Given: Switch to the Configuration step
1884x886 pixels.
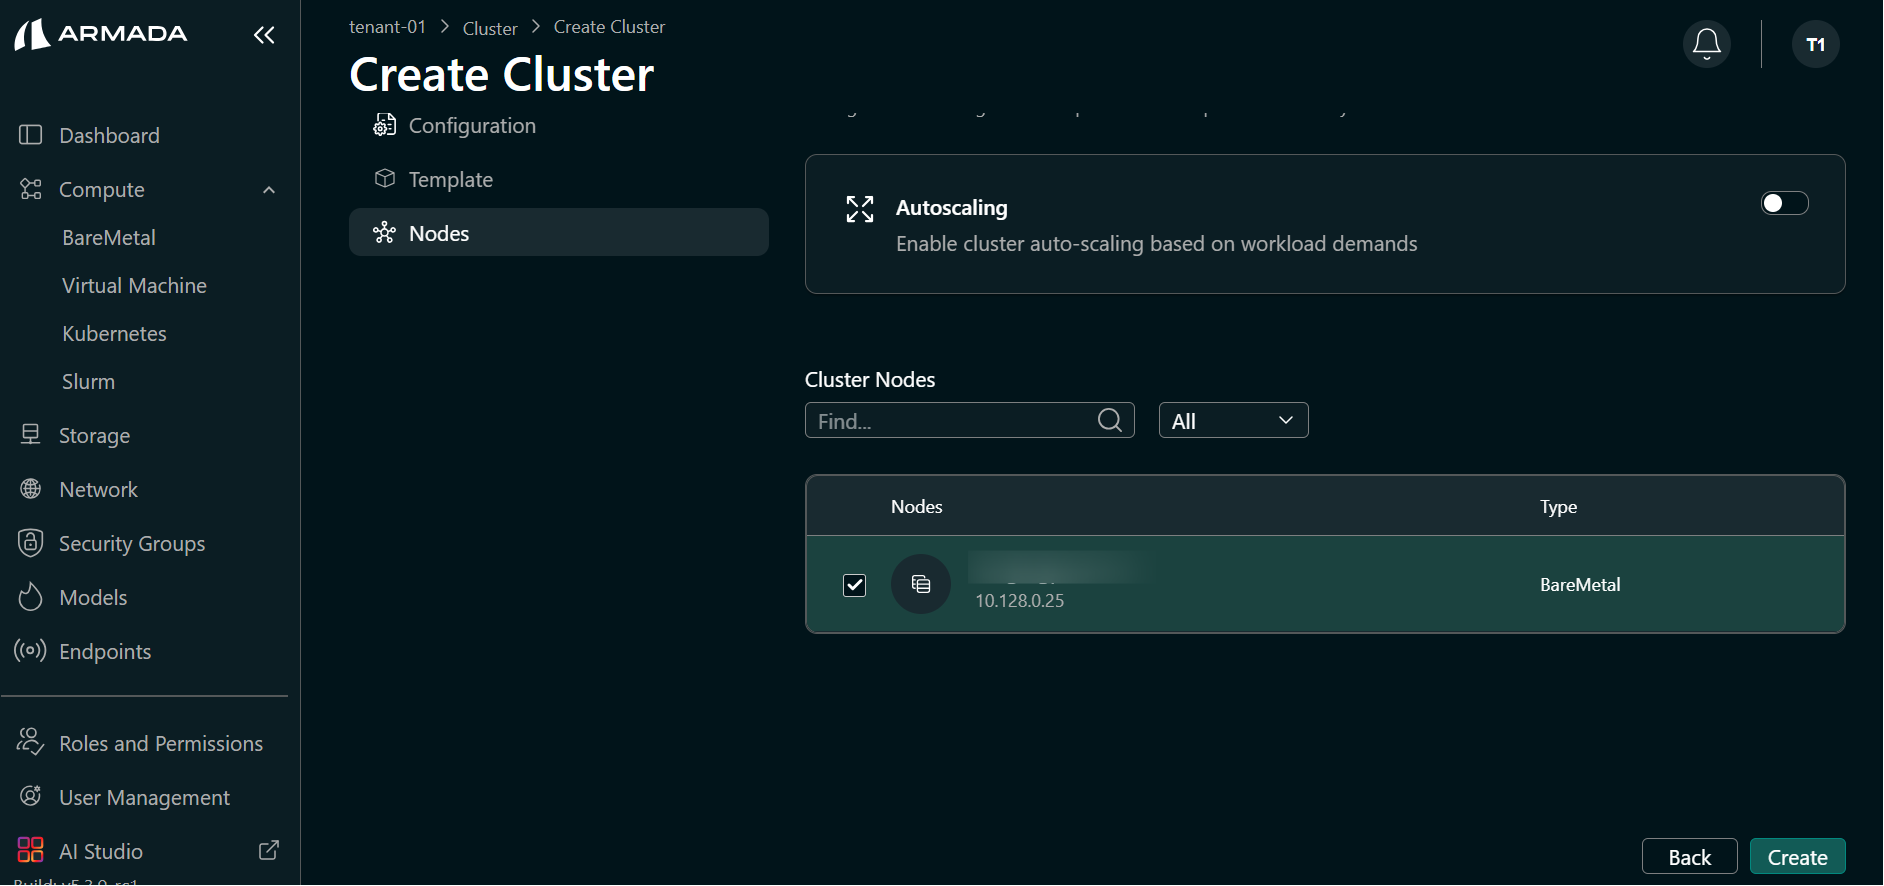Looking at the screenshot, I should (472, 126).
